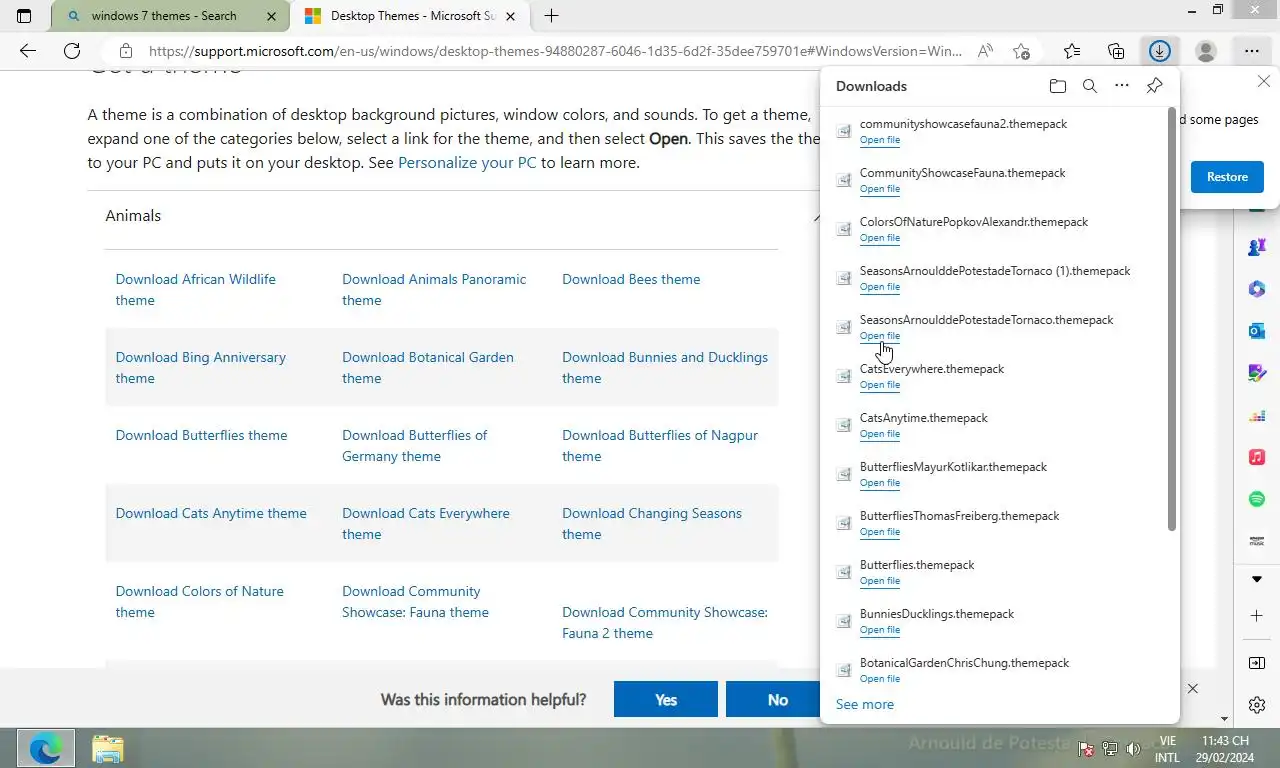
Task: Search downloads with the magnifier icon
Action: point(1090,86)
